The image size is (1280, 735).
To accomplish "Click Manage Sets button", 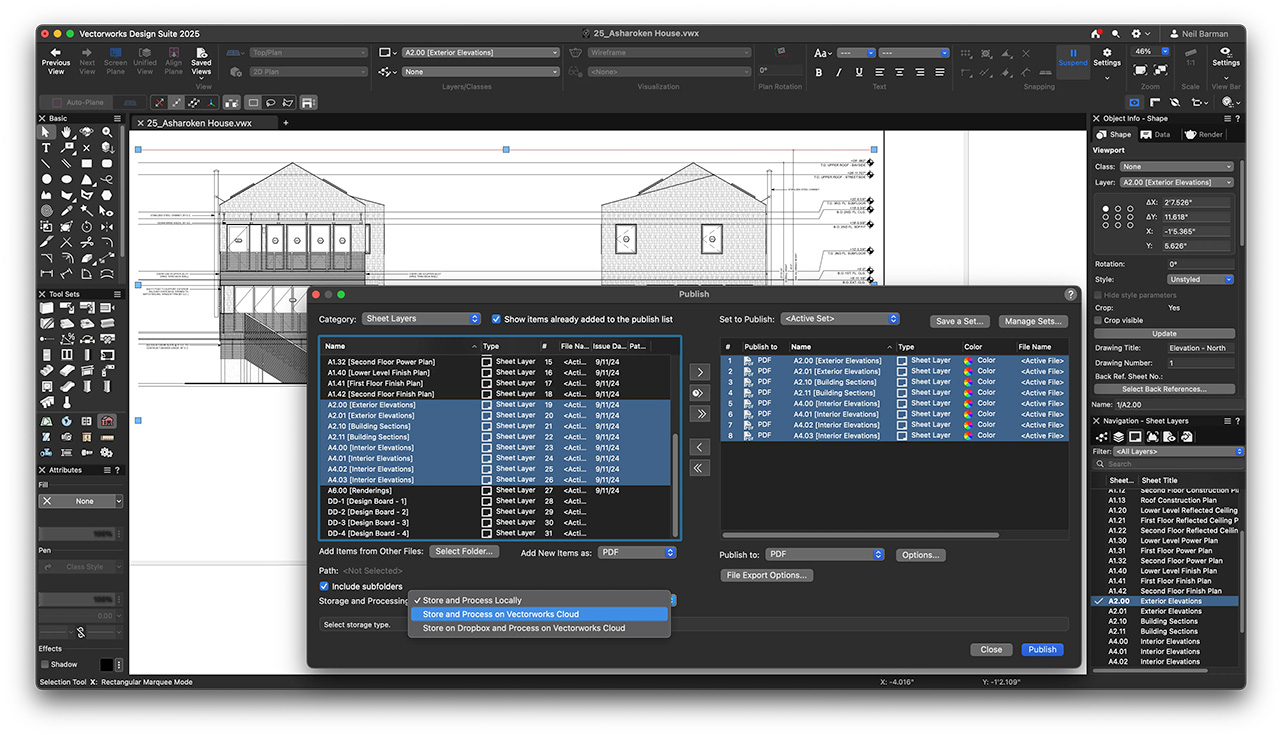I will point(1033,321).
